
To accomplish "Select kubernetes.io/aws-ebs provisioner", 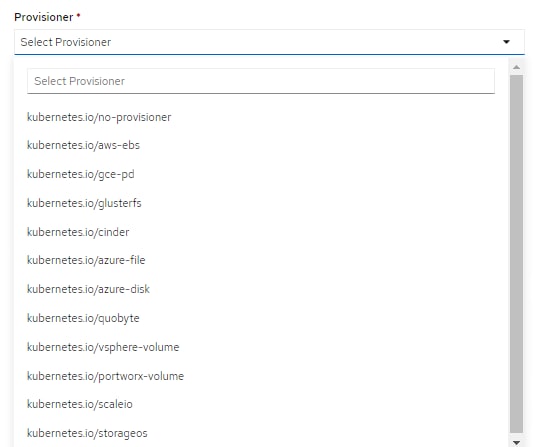I will pyautogui.click(x=83, y=145).
